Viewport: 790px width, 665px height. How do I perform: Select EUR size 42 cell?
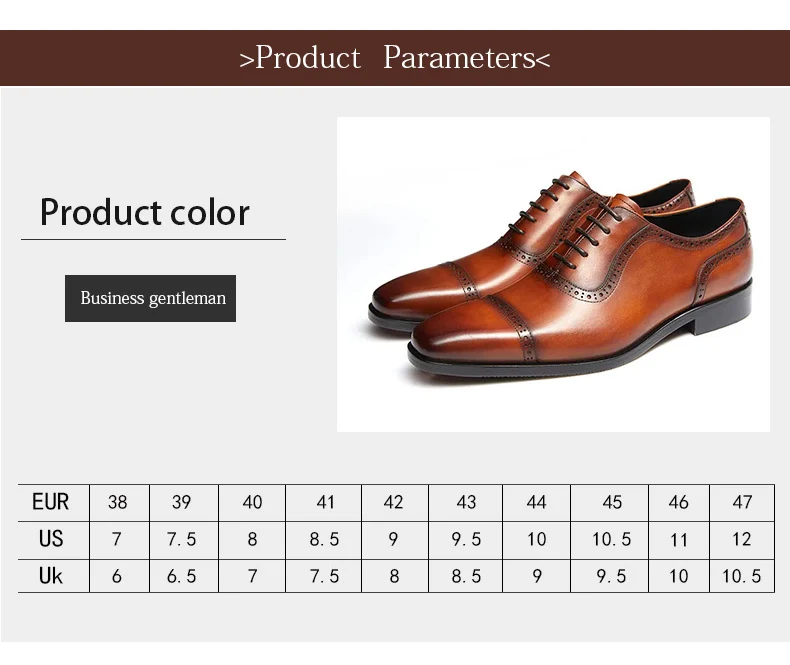point(394,502)
